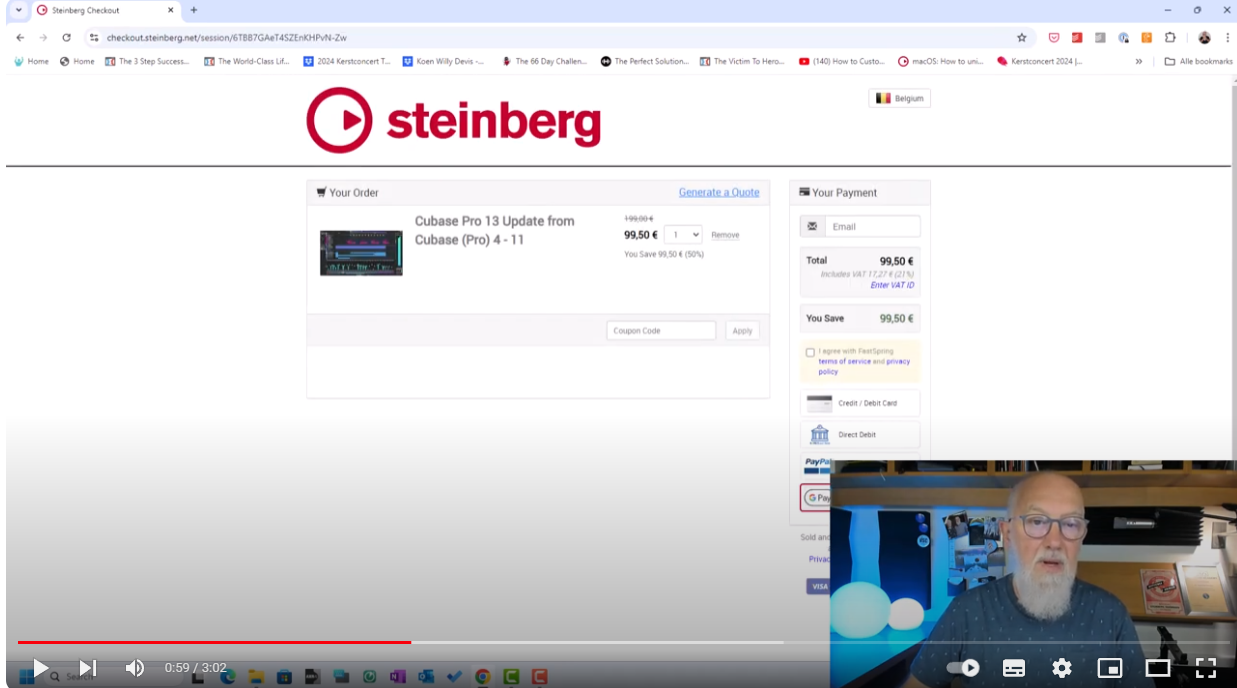The image size is (1237, 688).
Task: Open the Alle bookmarks folder
Action: [x=1198, y=61]
